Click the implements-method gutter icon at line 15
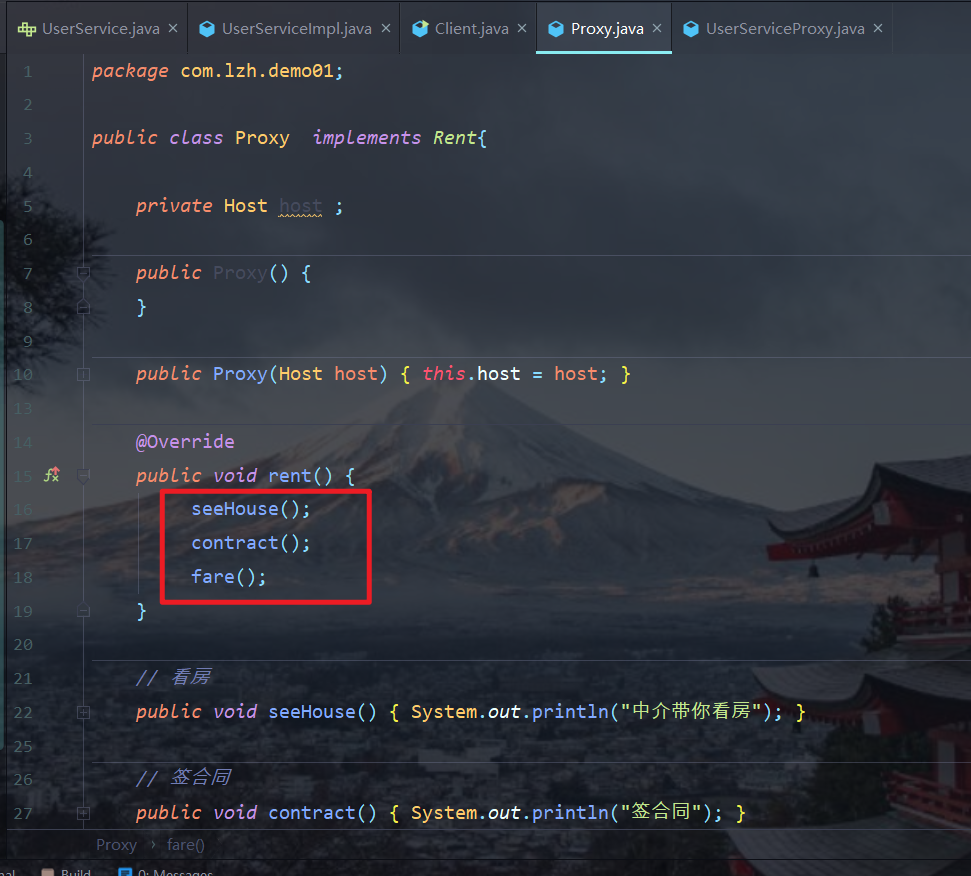 tap(52, 475)
